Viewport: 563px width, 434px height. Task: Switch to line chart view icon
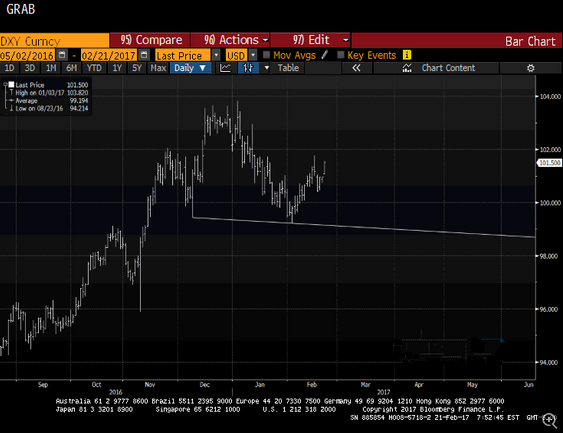click(x=225, y=68)
